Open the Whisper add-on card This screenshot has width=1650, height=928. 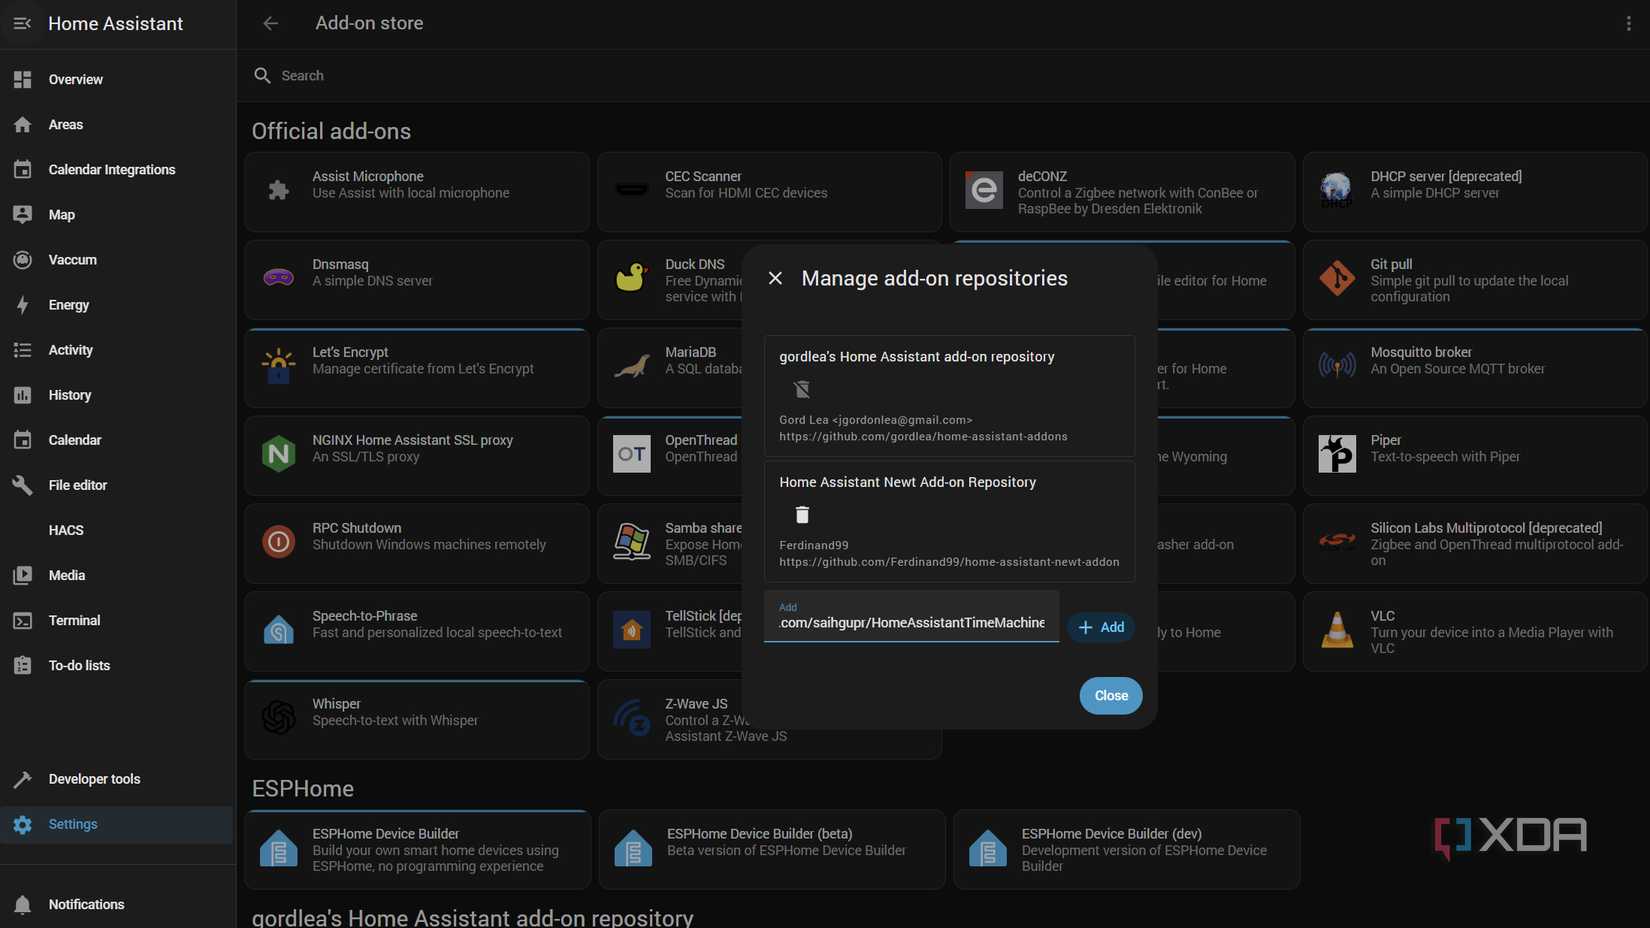coord(417,720)
